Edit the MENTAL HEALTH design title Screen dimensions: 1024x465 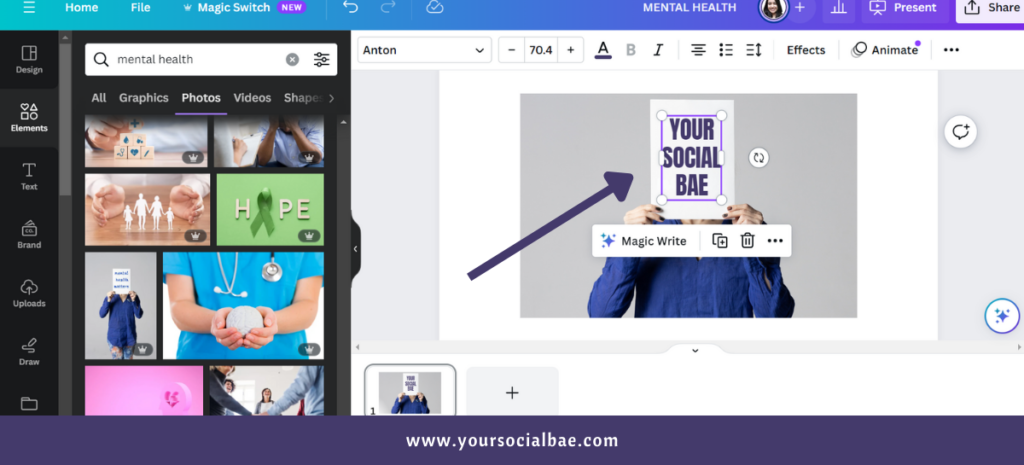pyautogui.click(x=689, y=7)
